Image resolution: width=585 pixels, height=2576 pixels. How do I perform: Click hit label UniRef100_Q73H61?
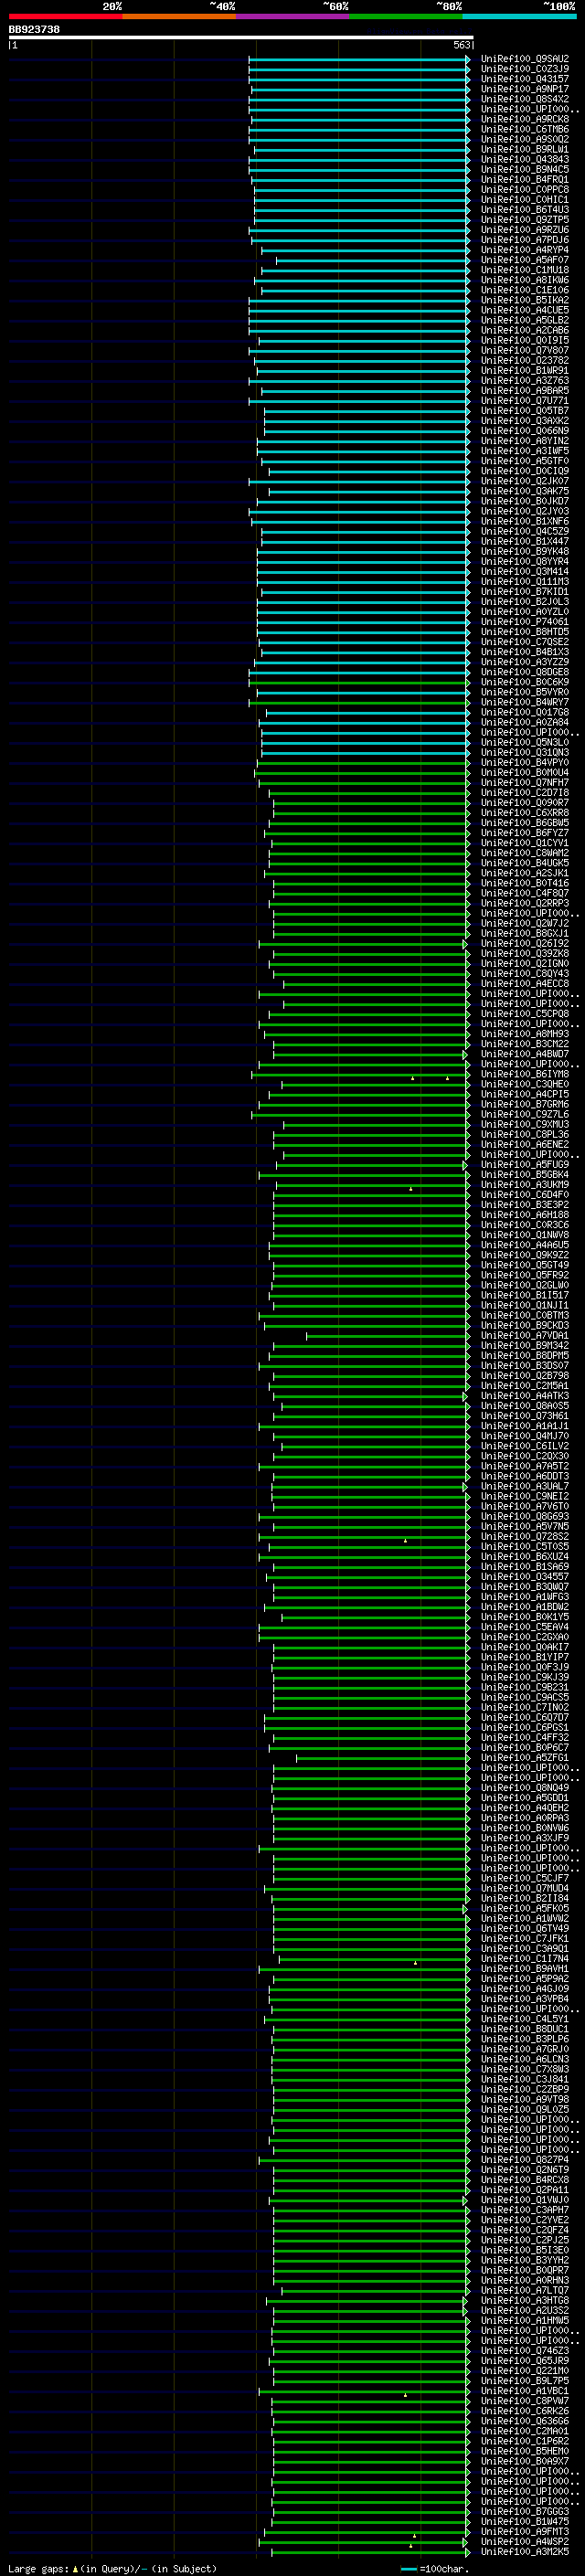click(x=525, y=1416)
